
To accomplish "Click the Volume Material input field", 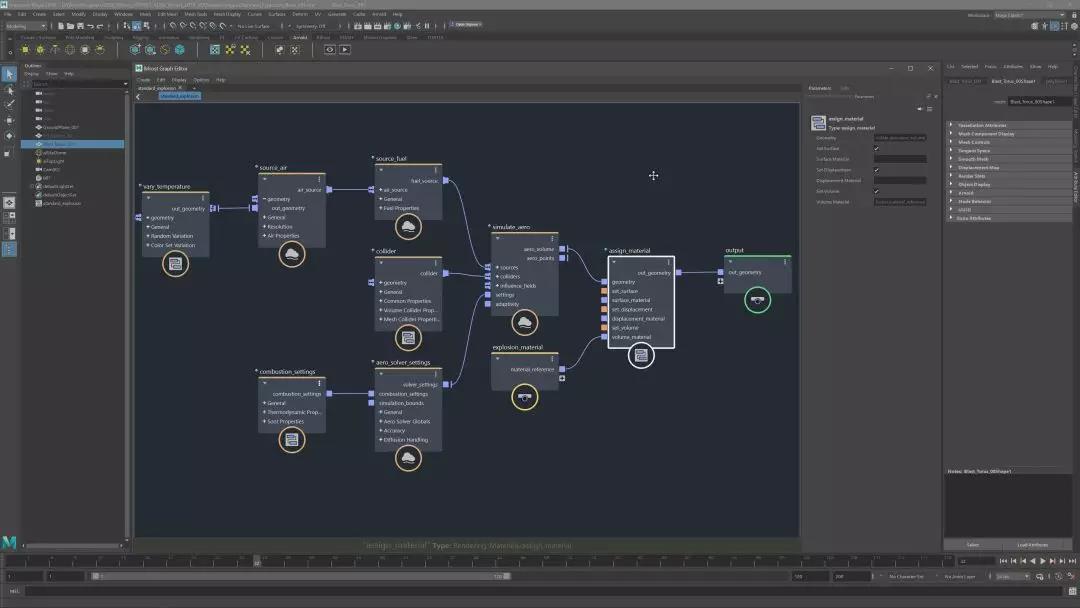I will pos(900,202).
